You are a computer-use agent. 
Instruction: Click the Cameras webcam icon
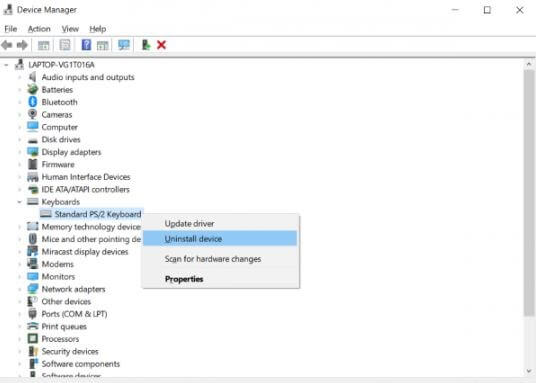point(32,114)
